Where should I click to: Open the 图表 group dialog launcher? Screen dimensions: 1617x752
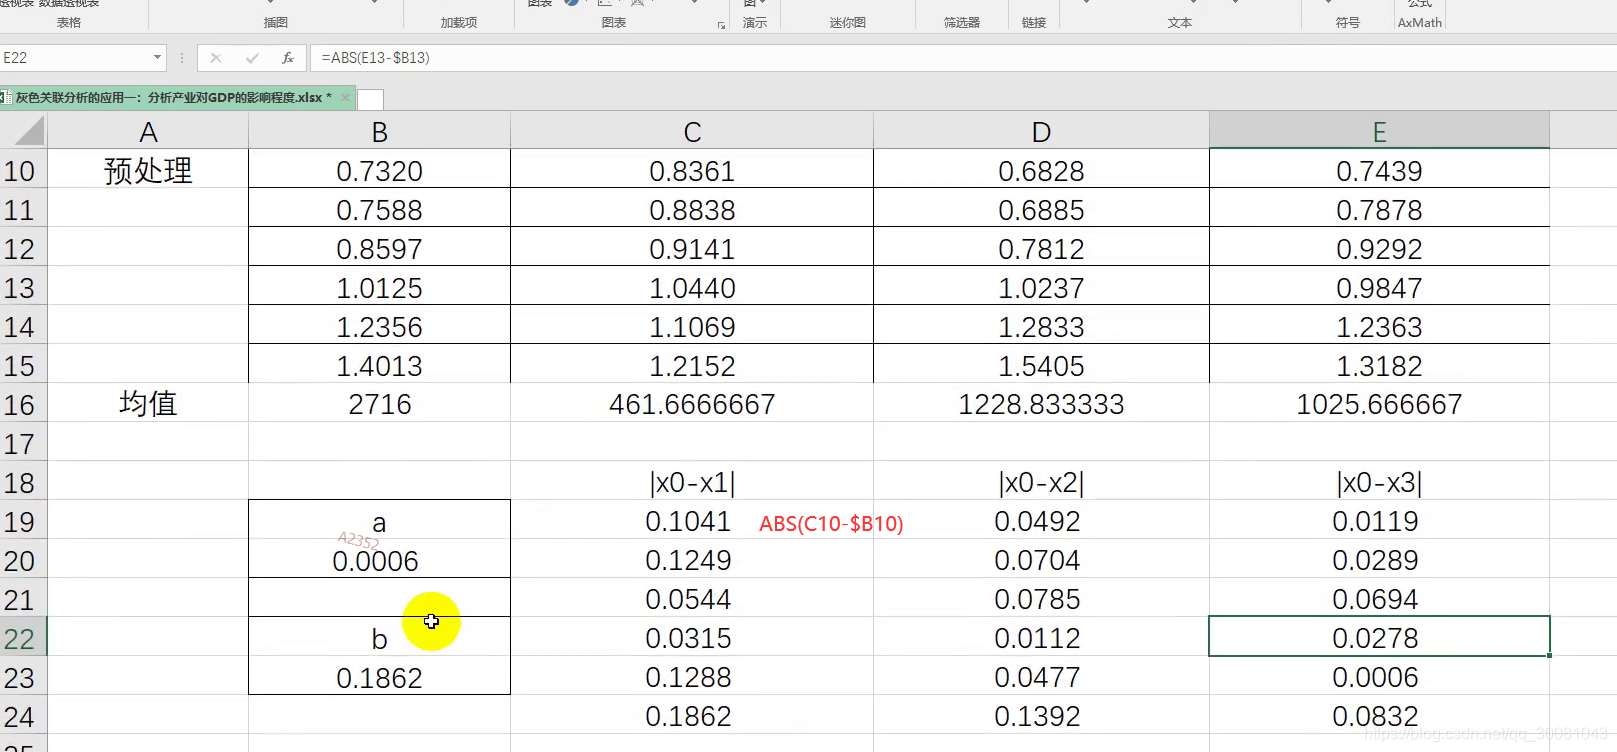(721, 26)
